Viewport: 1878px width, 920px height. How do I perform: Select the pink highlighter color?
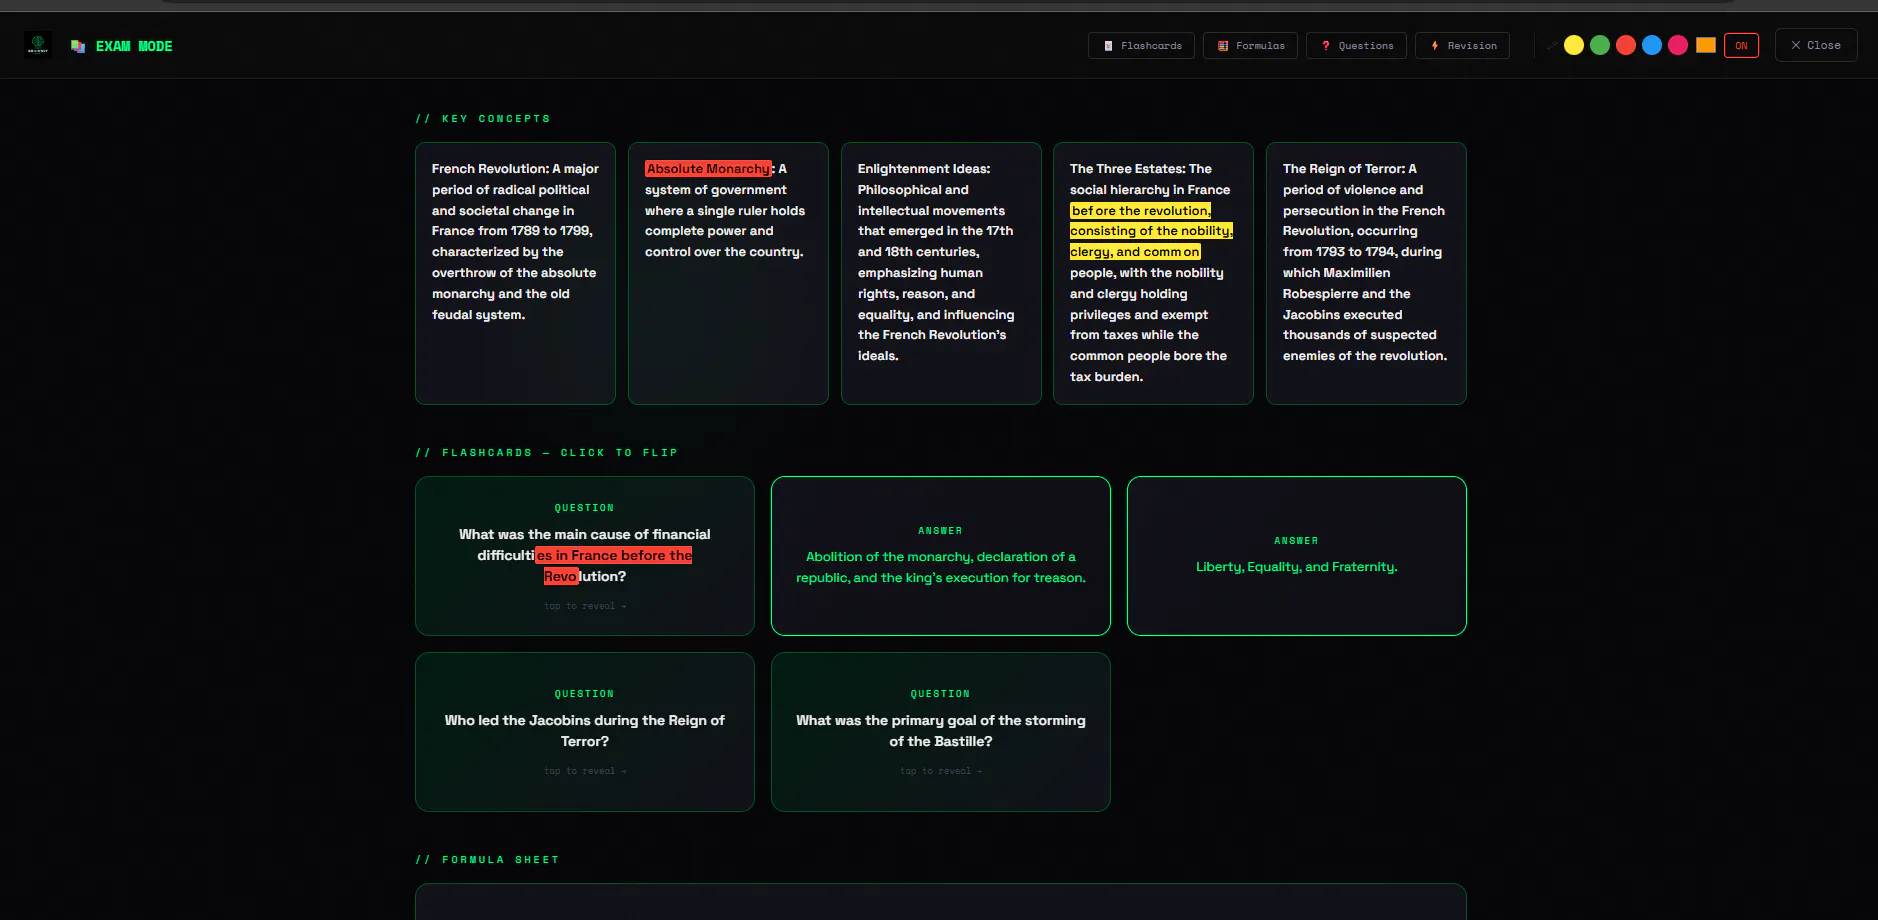click(x=1678, y=45)
